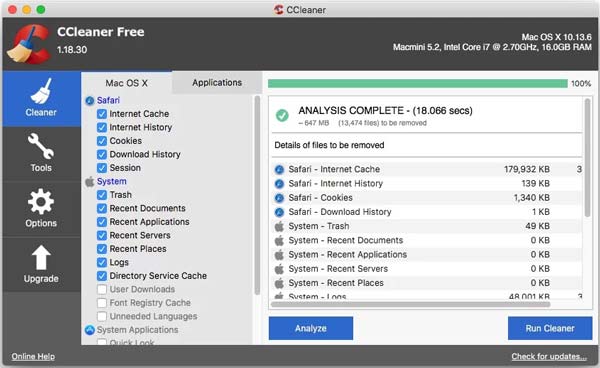
Task: Click Apple icon on System - Recent Places row
Action: 279,283
